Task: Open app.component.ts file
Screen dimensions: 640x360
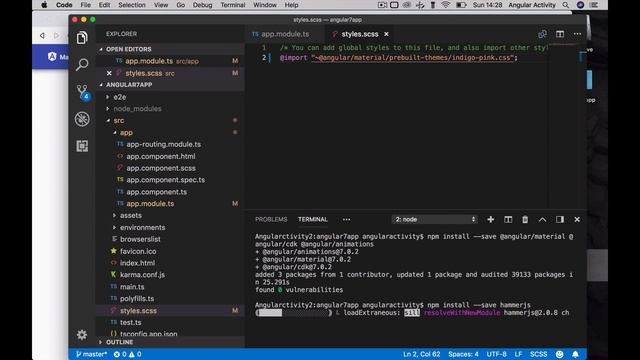Action: click(x=156, y=192)
